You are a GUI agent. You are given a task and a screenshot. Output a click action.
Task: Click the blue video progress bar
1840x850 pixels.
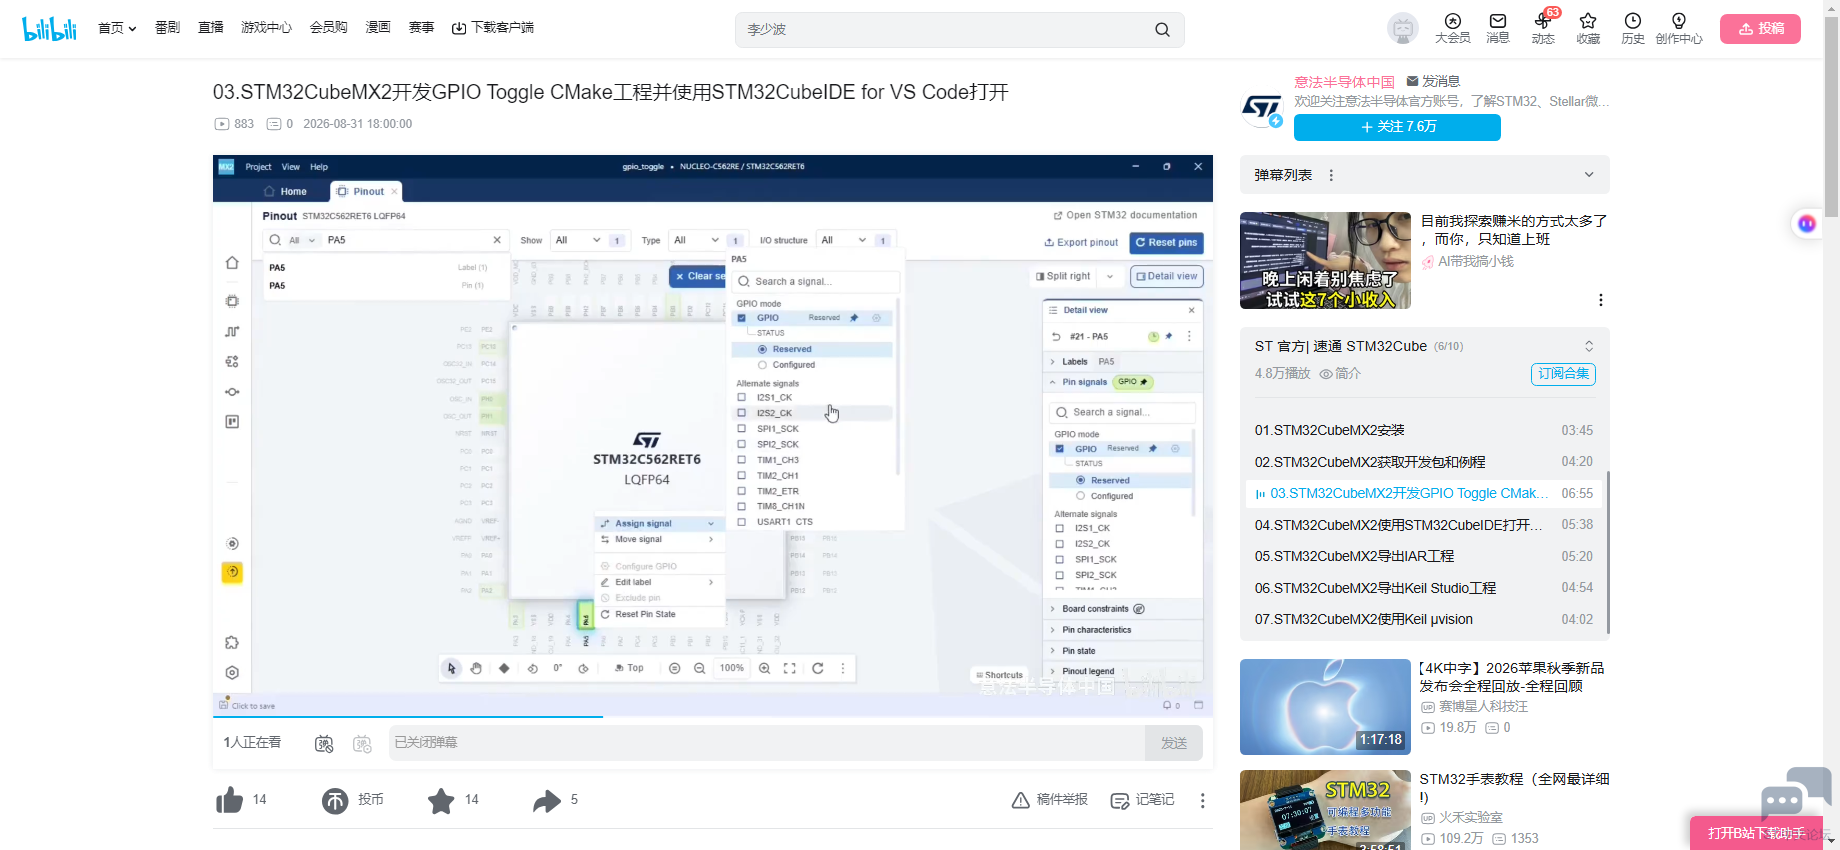tap(408, 717)
